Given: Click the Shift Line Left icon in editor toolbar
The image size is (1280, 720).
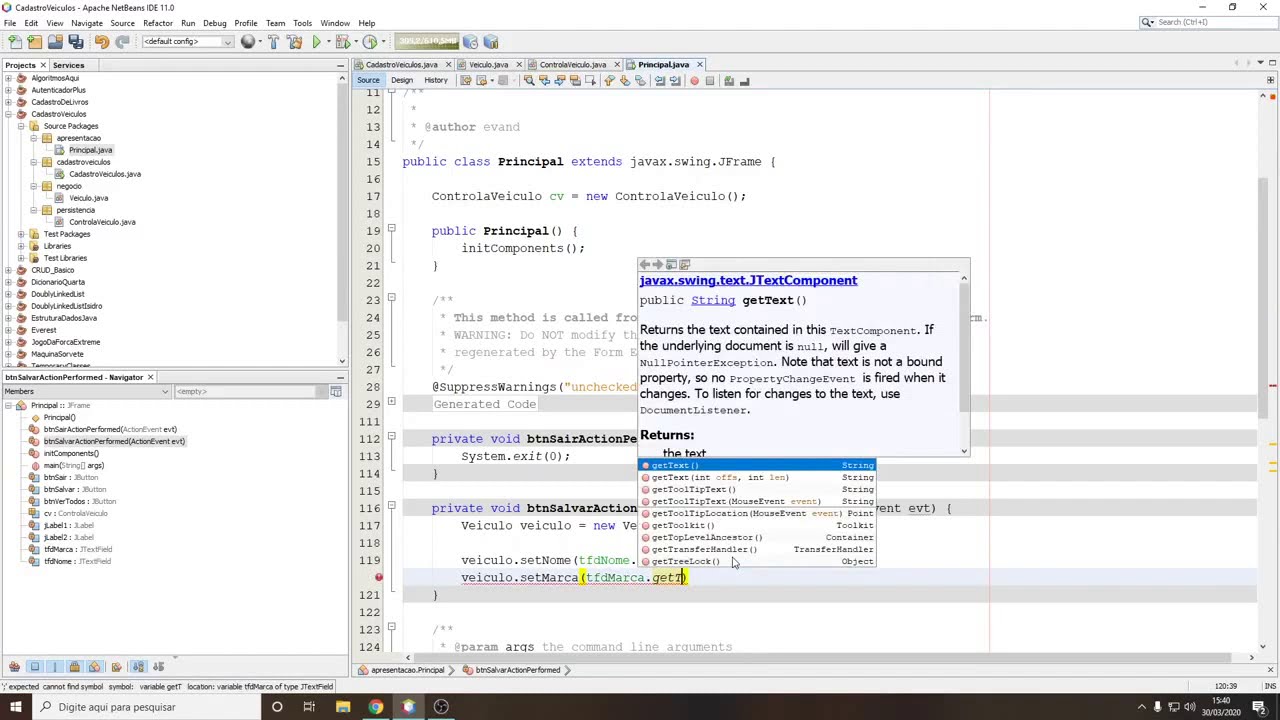Looking at the screenshot, I should click(660, 81).
